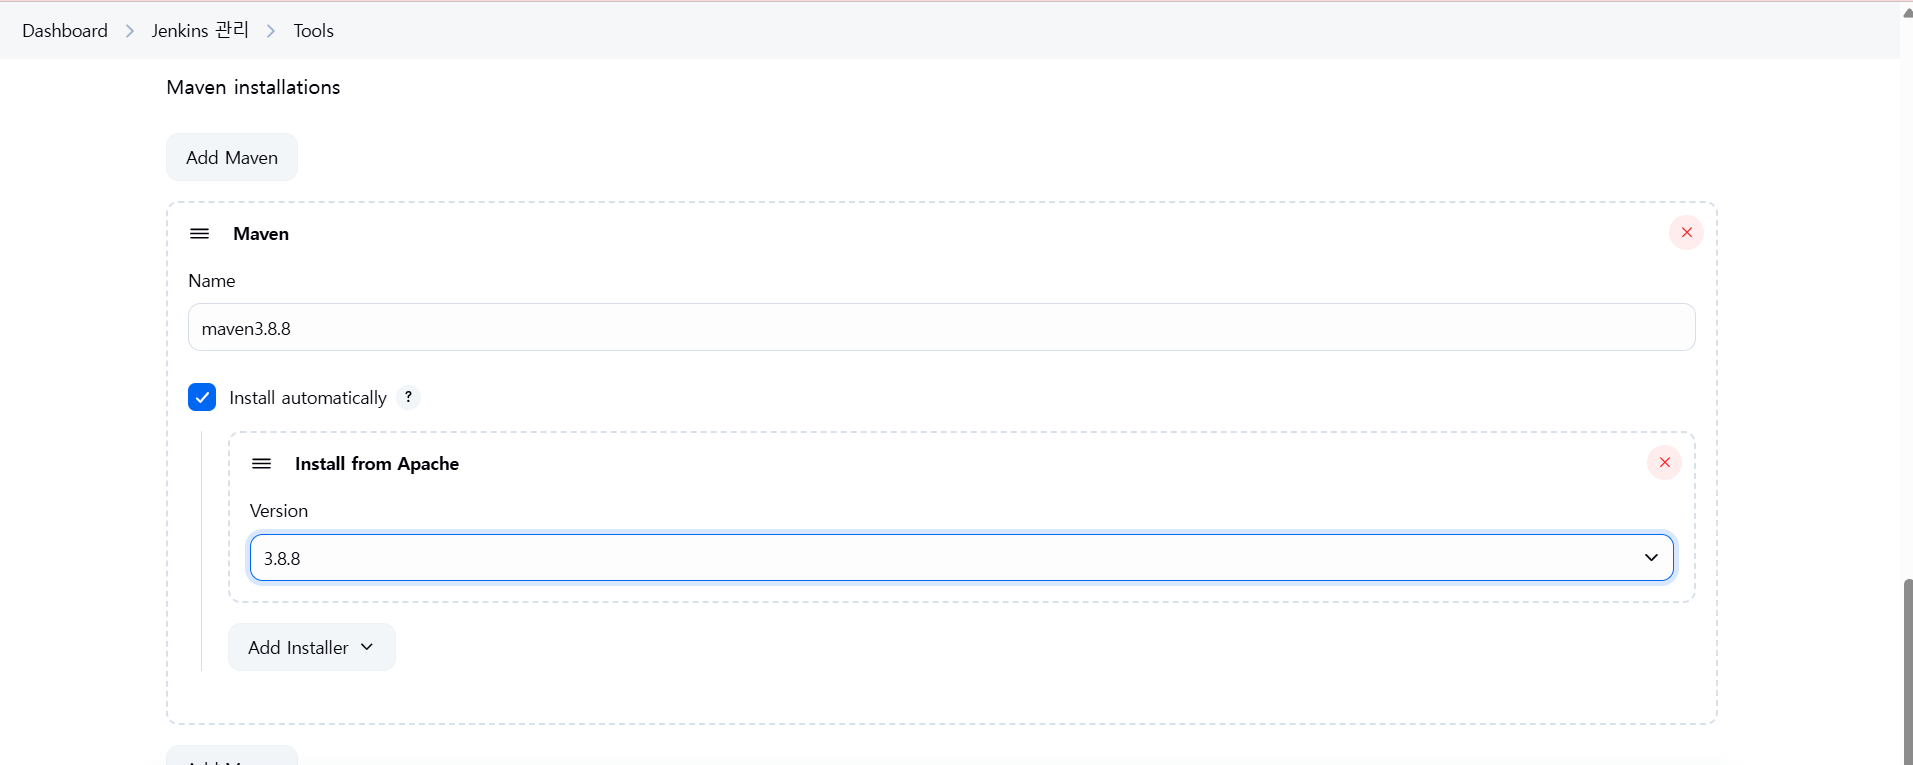1913x765 pixels.
Task: Uncheck Install automatically checkbox
Action: tap(202, 397)
